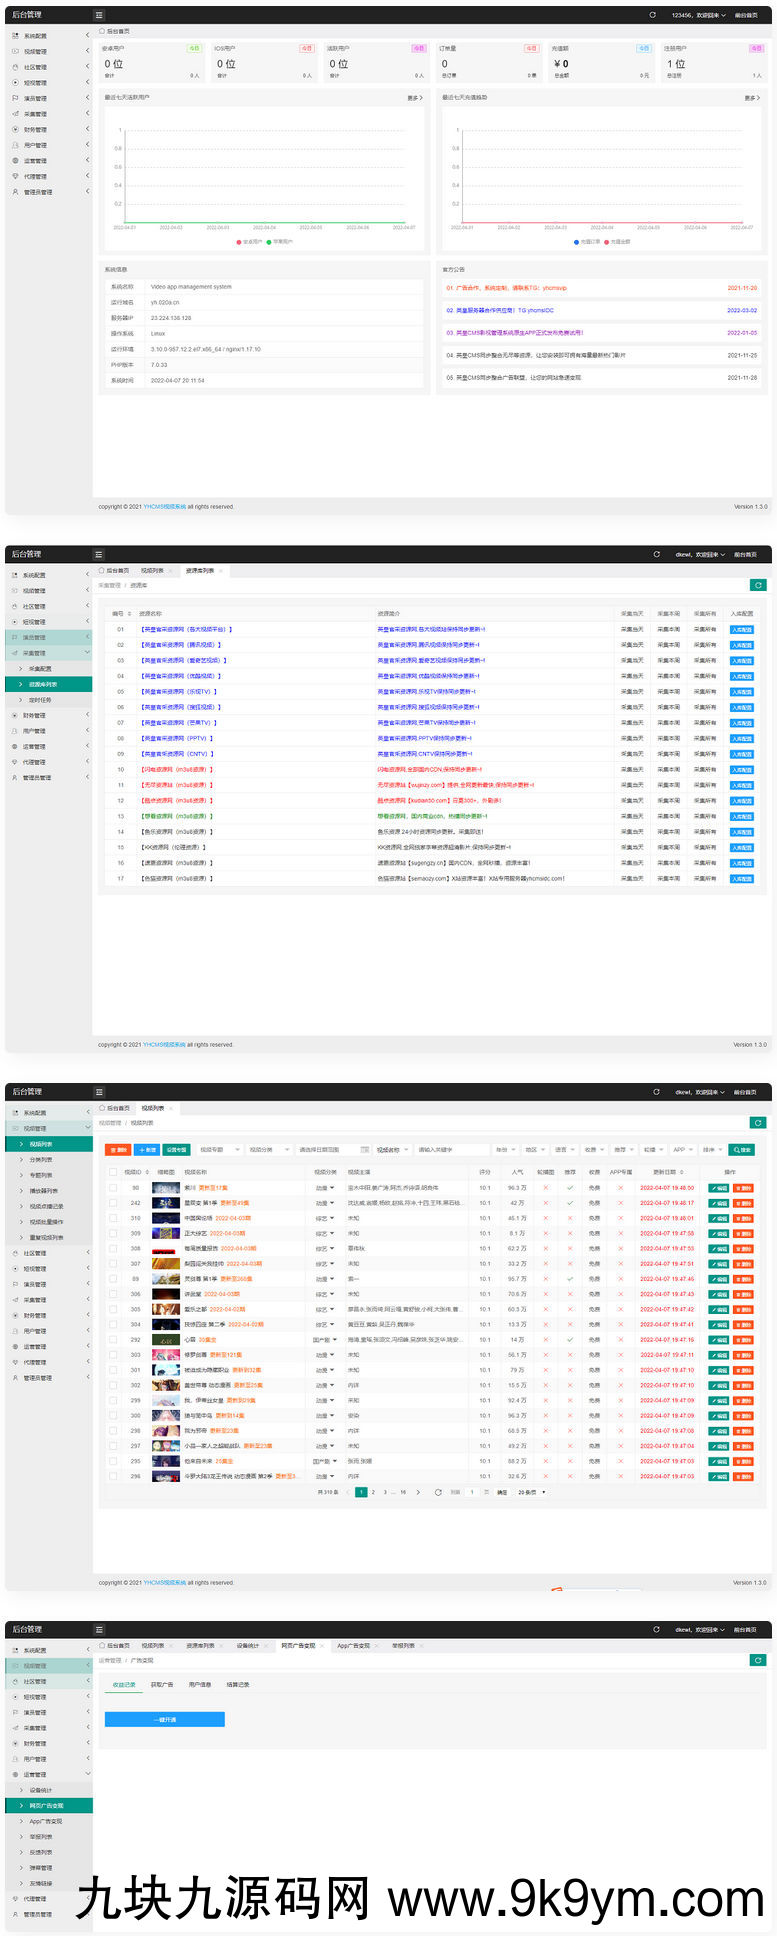Click header refresh icon beside 123456 user
This screenshot has height=1936, width=777.
click(653, 15)
